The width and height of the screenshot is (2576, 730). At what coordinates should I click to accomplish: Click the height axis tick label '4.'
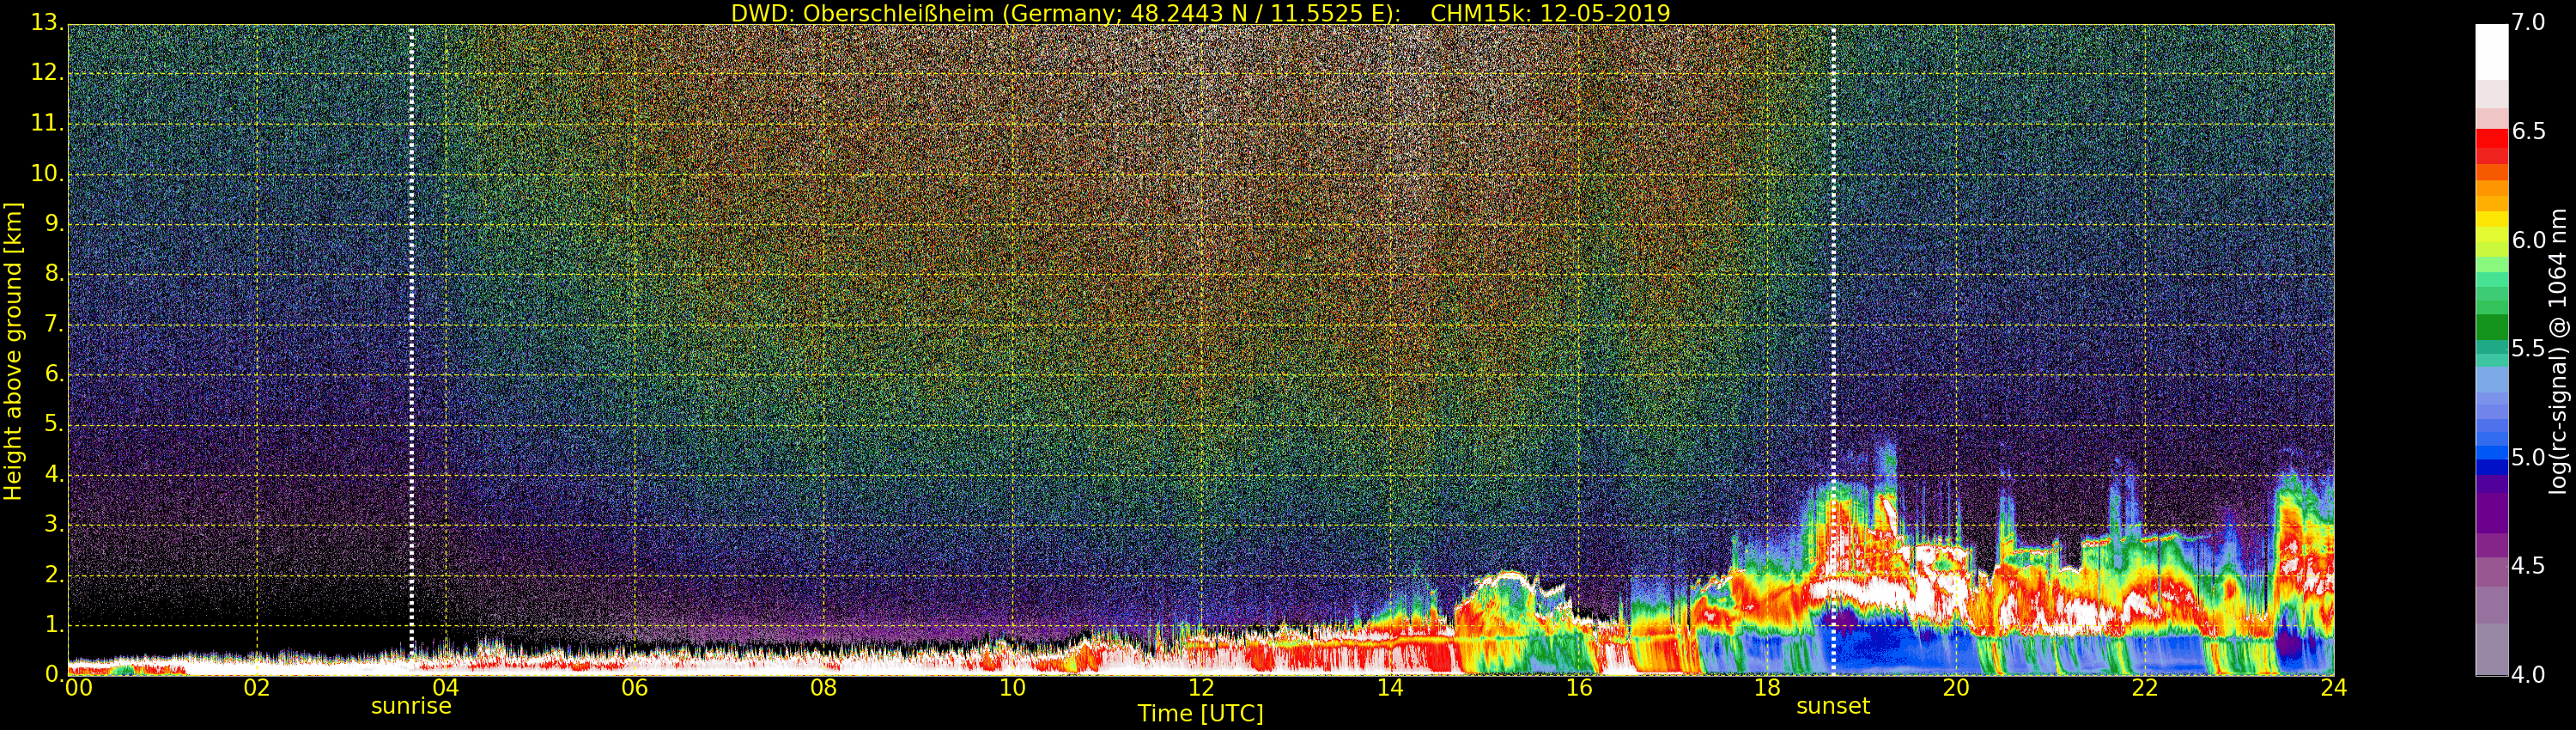coord(54,475)
